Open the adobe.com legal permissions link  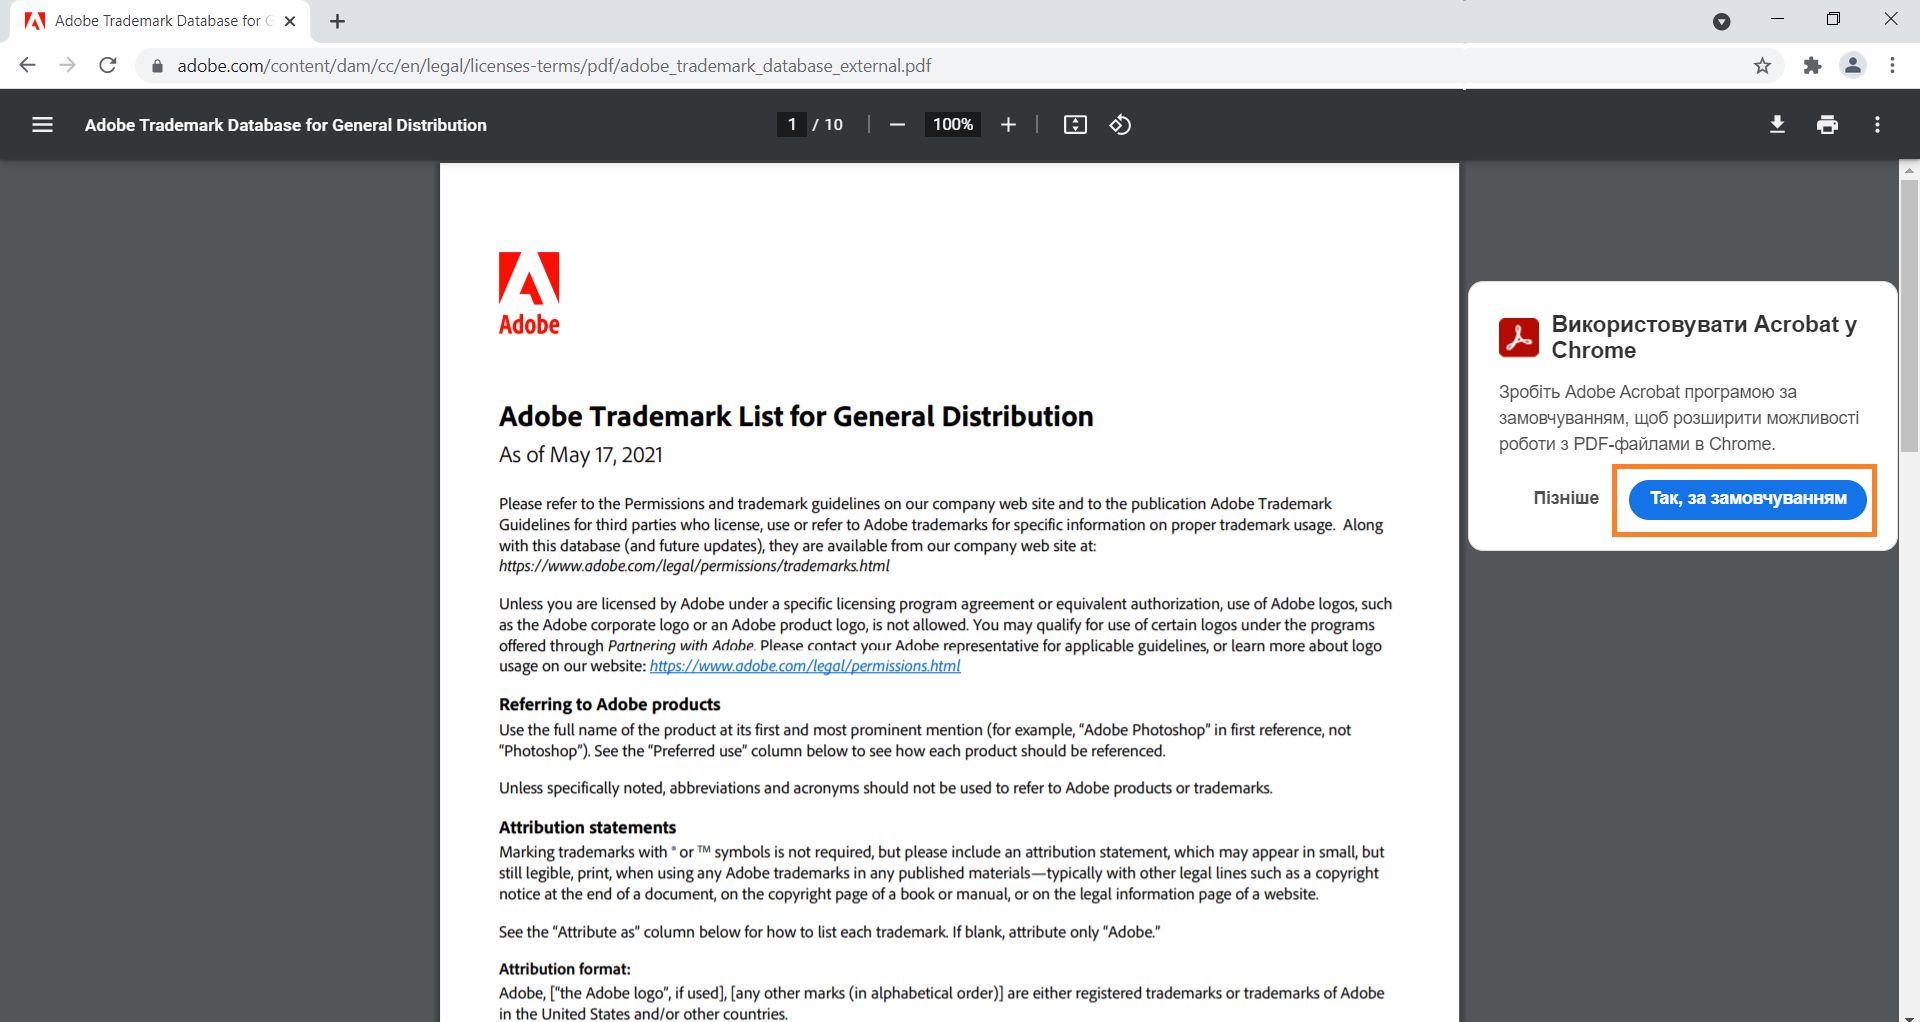coord(805,666)
